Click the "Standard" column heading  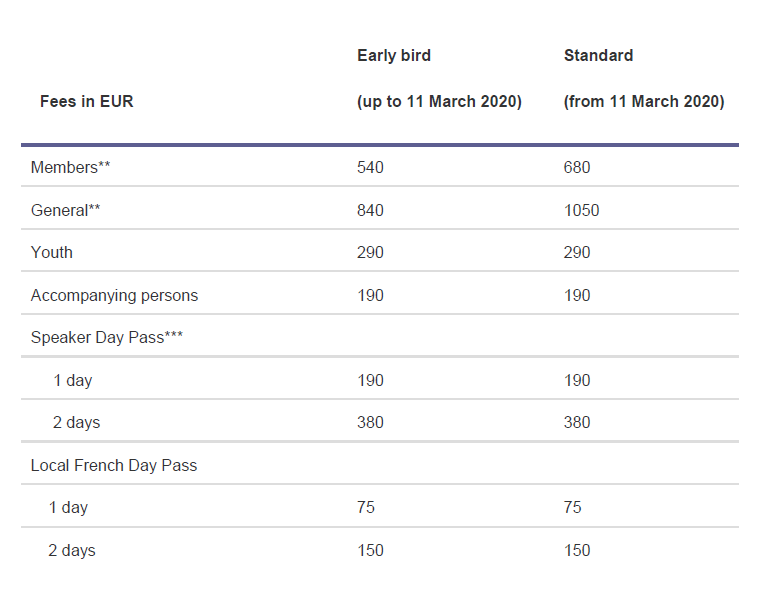598,56
